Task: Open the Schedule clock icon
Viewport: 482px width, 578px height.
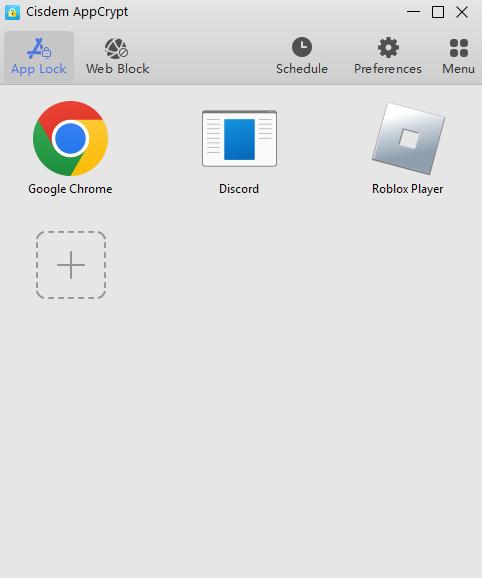Action: tap(302, 47)
